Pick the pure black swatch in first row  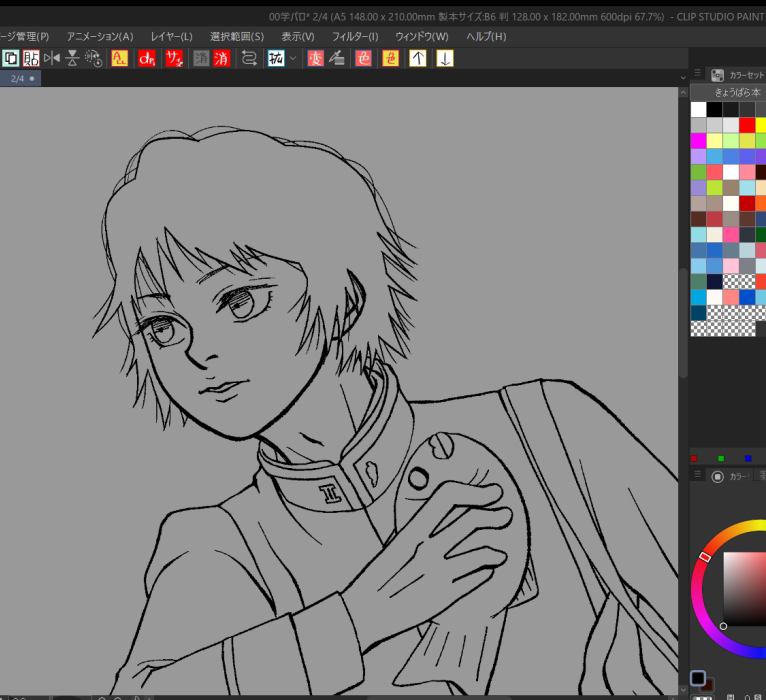tap(715, 109)
